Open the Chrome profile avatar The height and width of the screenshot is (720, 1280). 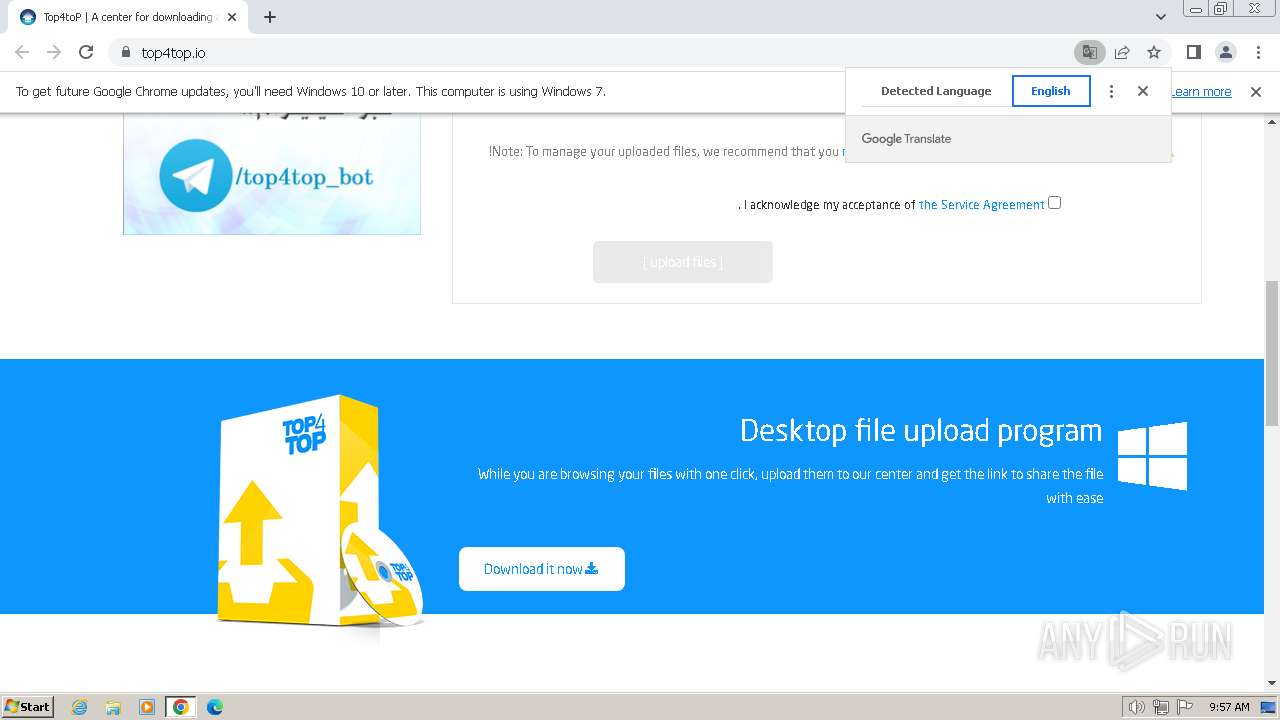pyautogui.click(x=1225, y=52)
